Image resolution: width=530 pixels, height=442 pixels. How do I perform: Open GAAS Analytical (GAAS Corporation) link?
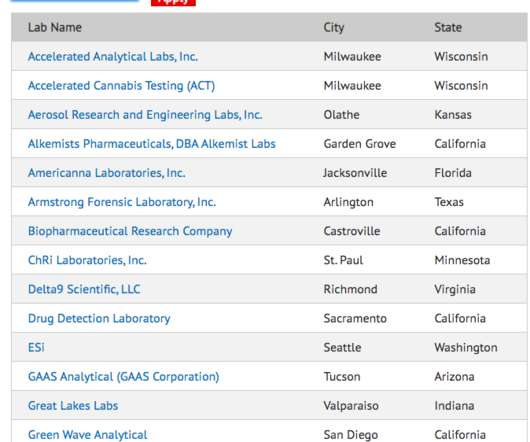point(124,376)
